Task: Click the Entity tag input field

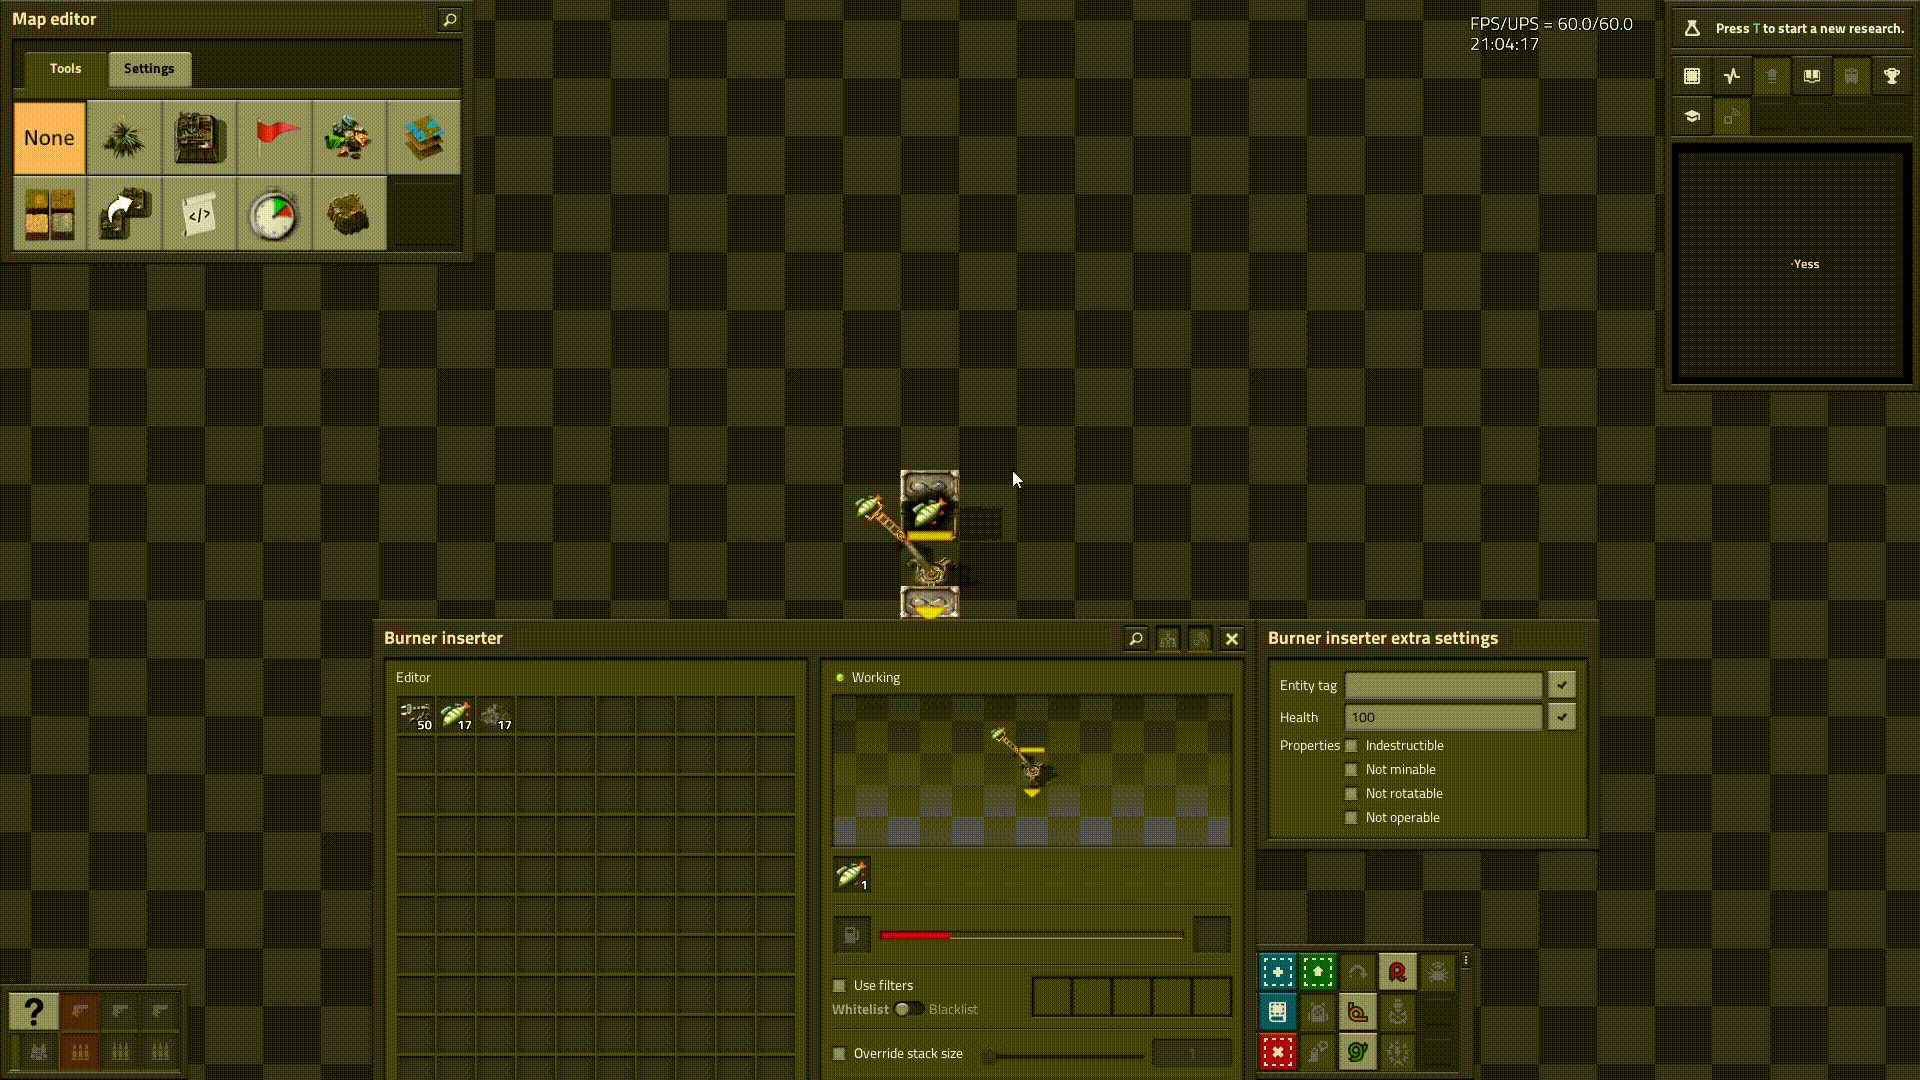Action: [x=1443, y=685]
